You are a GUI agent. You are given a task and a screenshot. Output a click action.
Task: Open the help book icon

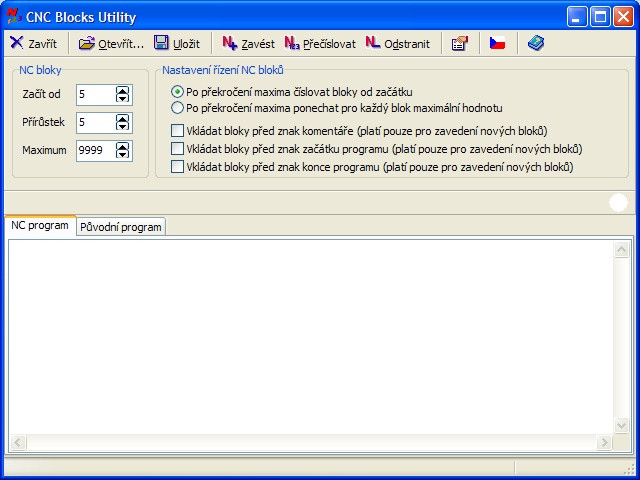pyautogui.click(x=536, y=43)
